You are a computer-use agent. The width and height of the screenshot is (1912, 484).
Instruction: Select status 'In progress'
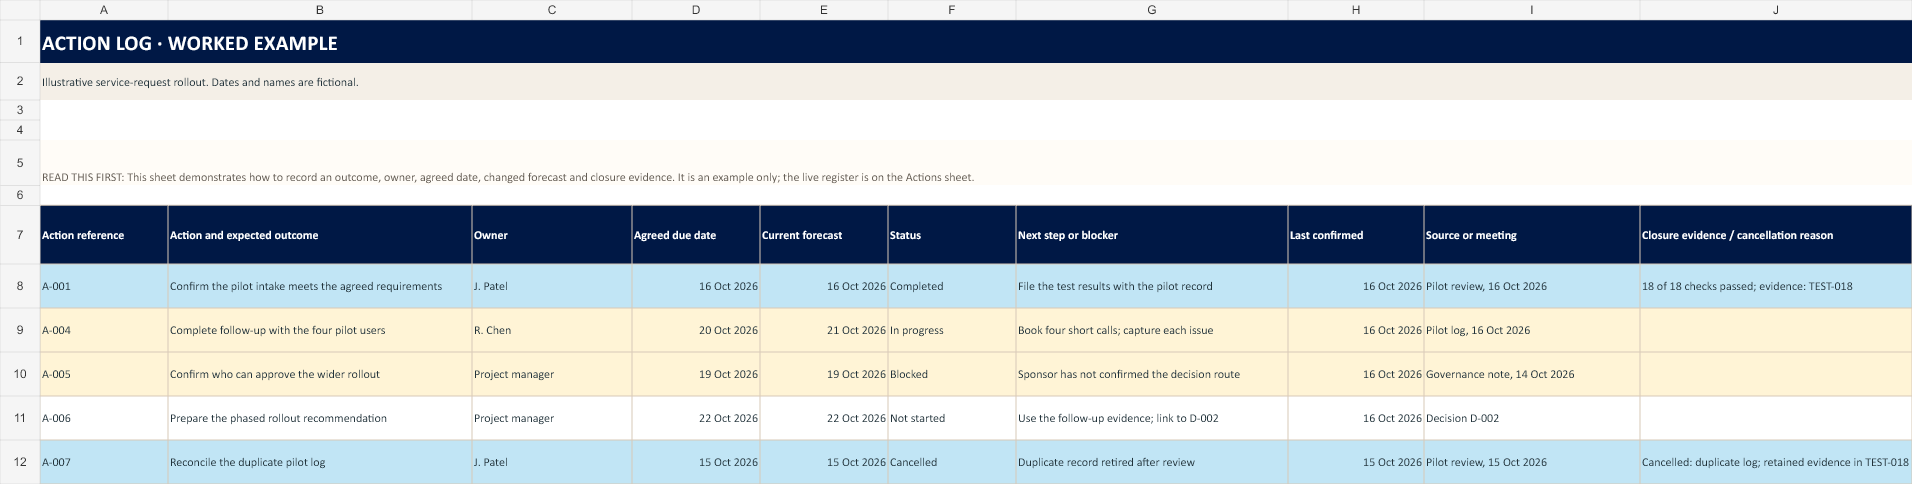tap(952, 330)
